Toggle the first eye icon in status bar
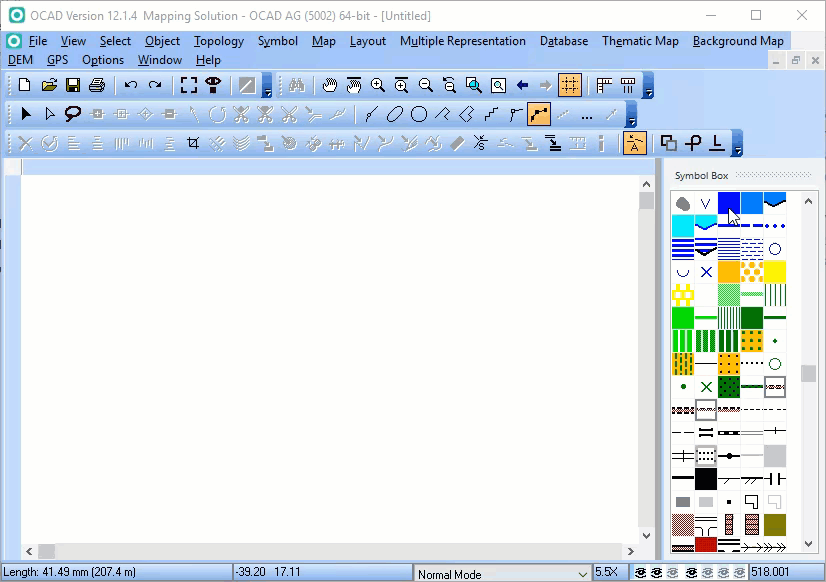This screenshot has height=582, width=826. [x=640, y=573]
